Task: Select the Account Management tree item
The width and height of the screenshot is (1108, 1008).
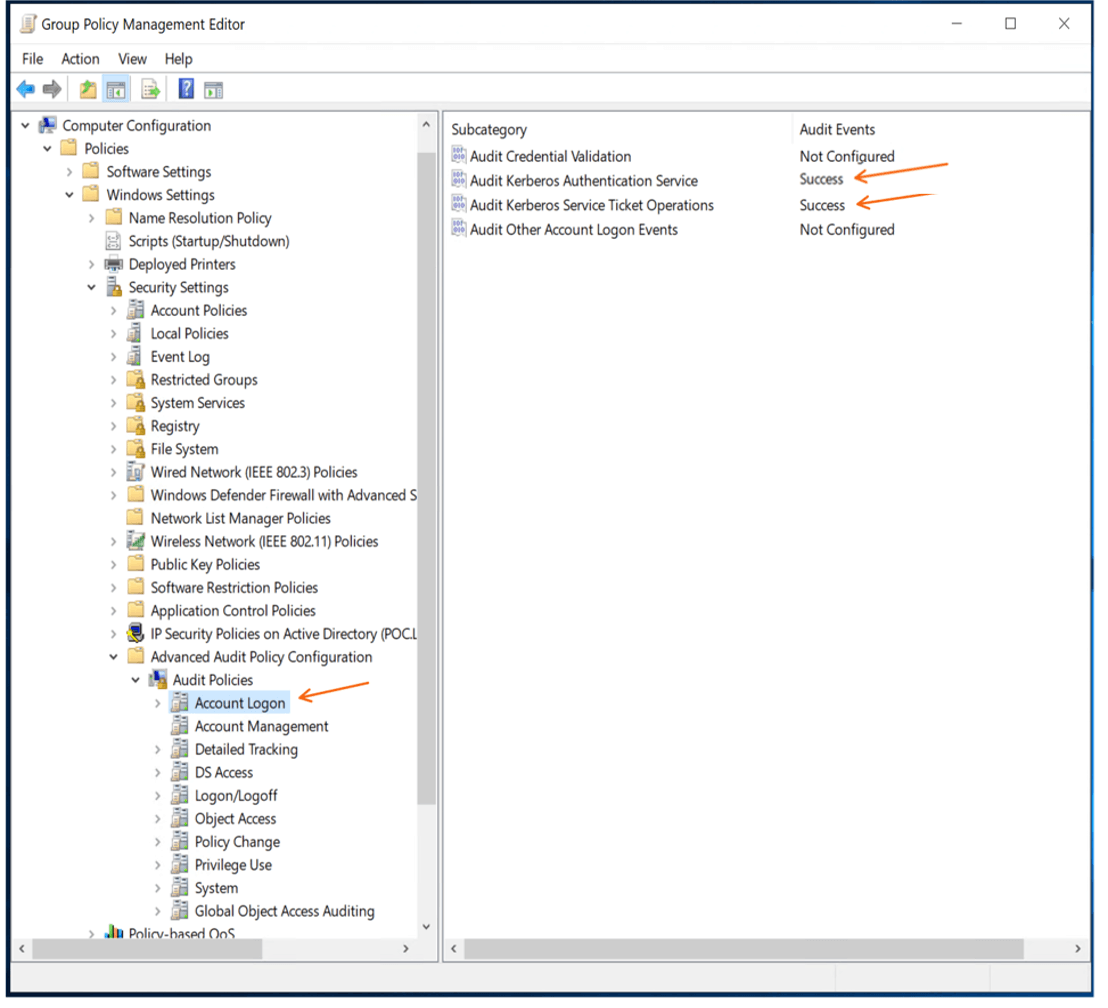Action: point(261,727)
